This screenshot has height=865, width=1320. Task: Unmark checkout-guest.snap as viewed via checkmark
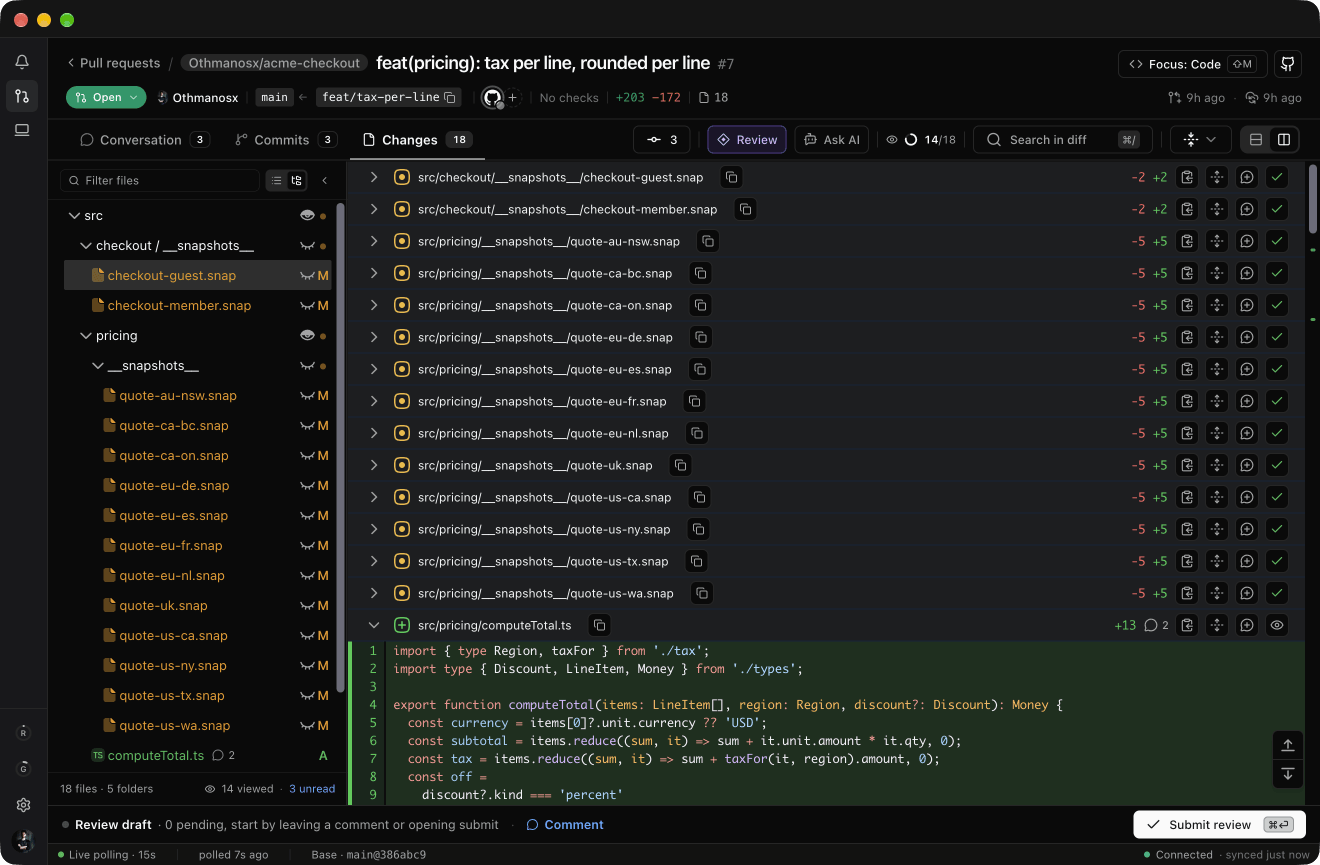(1276, 177)
